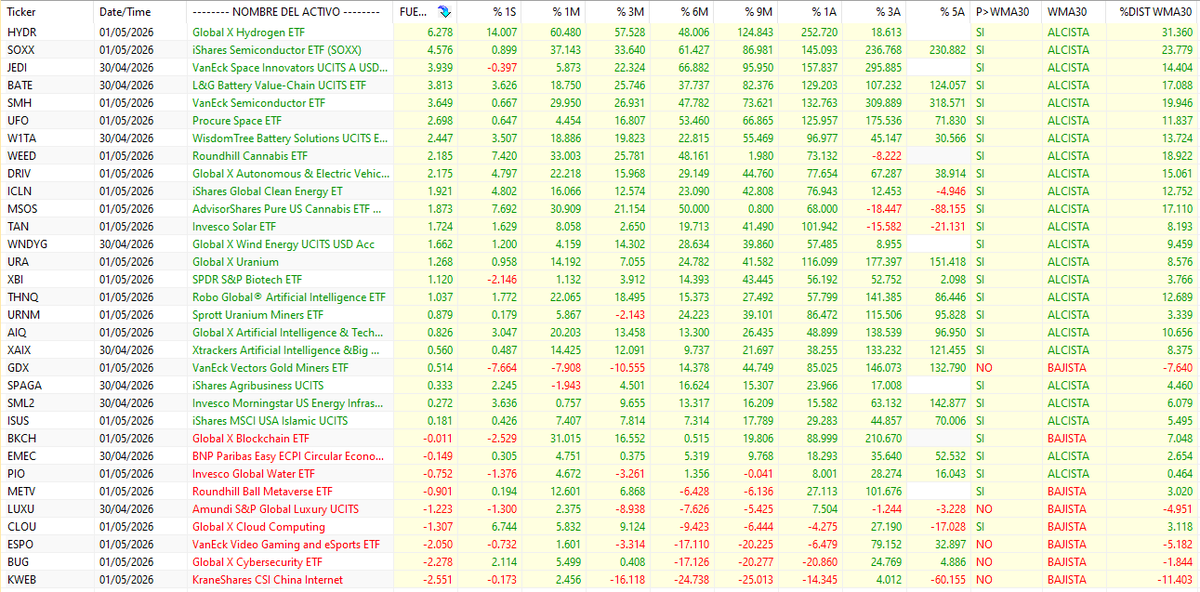Select the EMEC ticker cell
The height and width of the screenshot is (592, 1200).
(22, 456)
